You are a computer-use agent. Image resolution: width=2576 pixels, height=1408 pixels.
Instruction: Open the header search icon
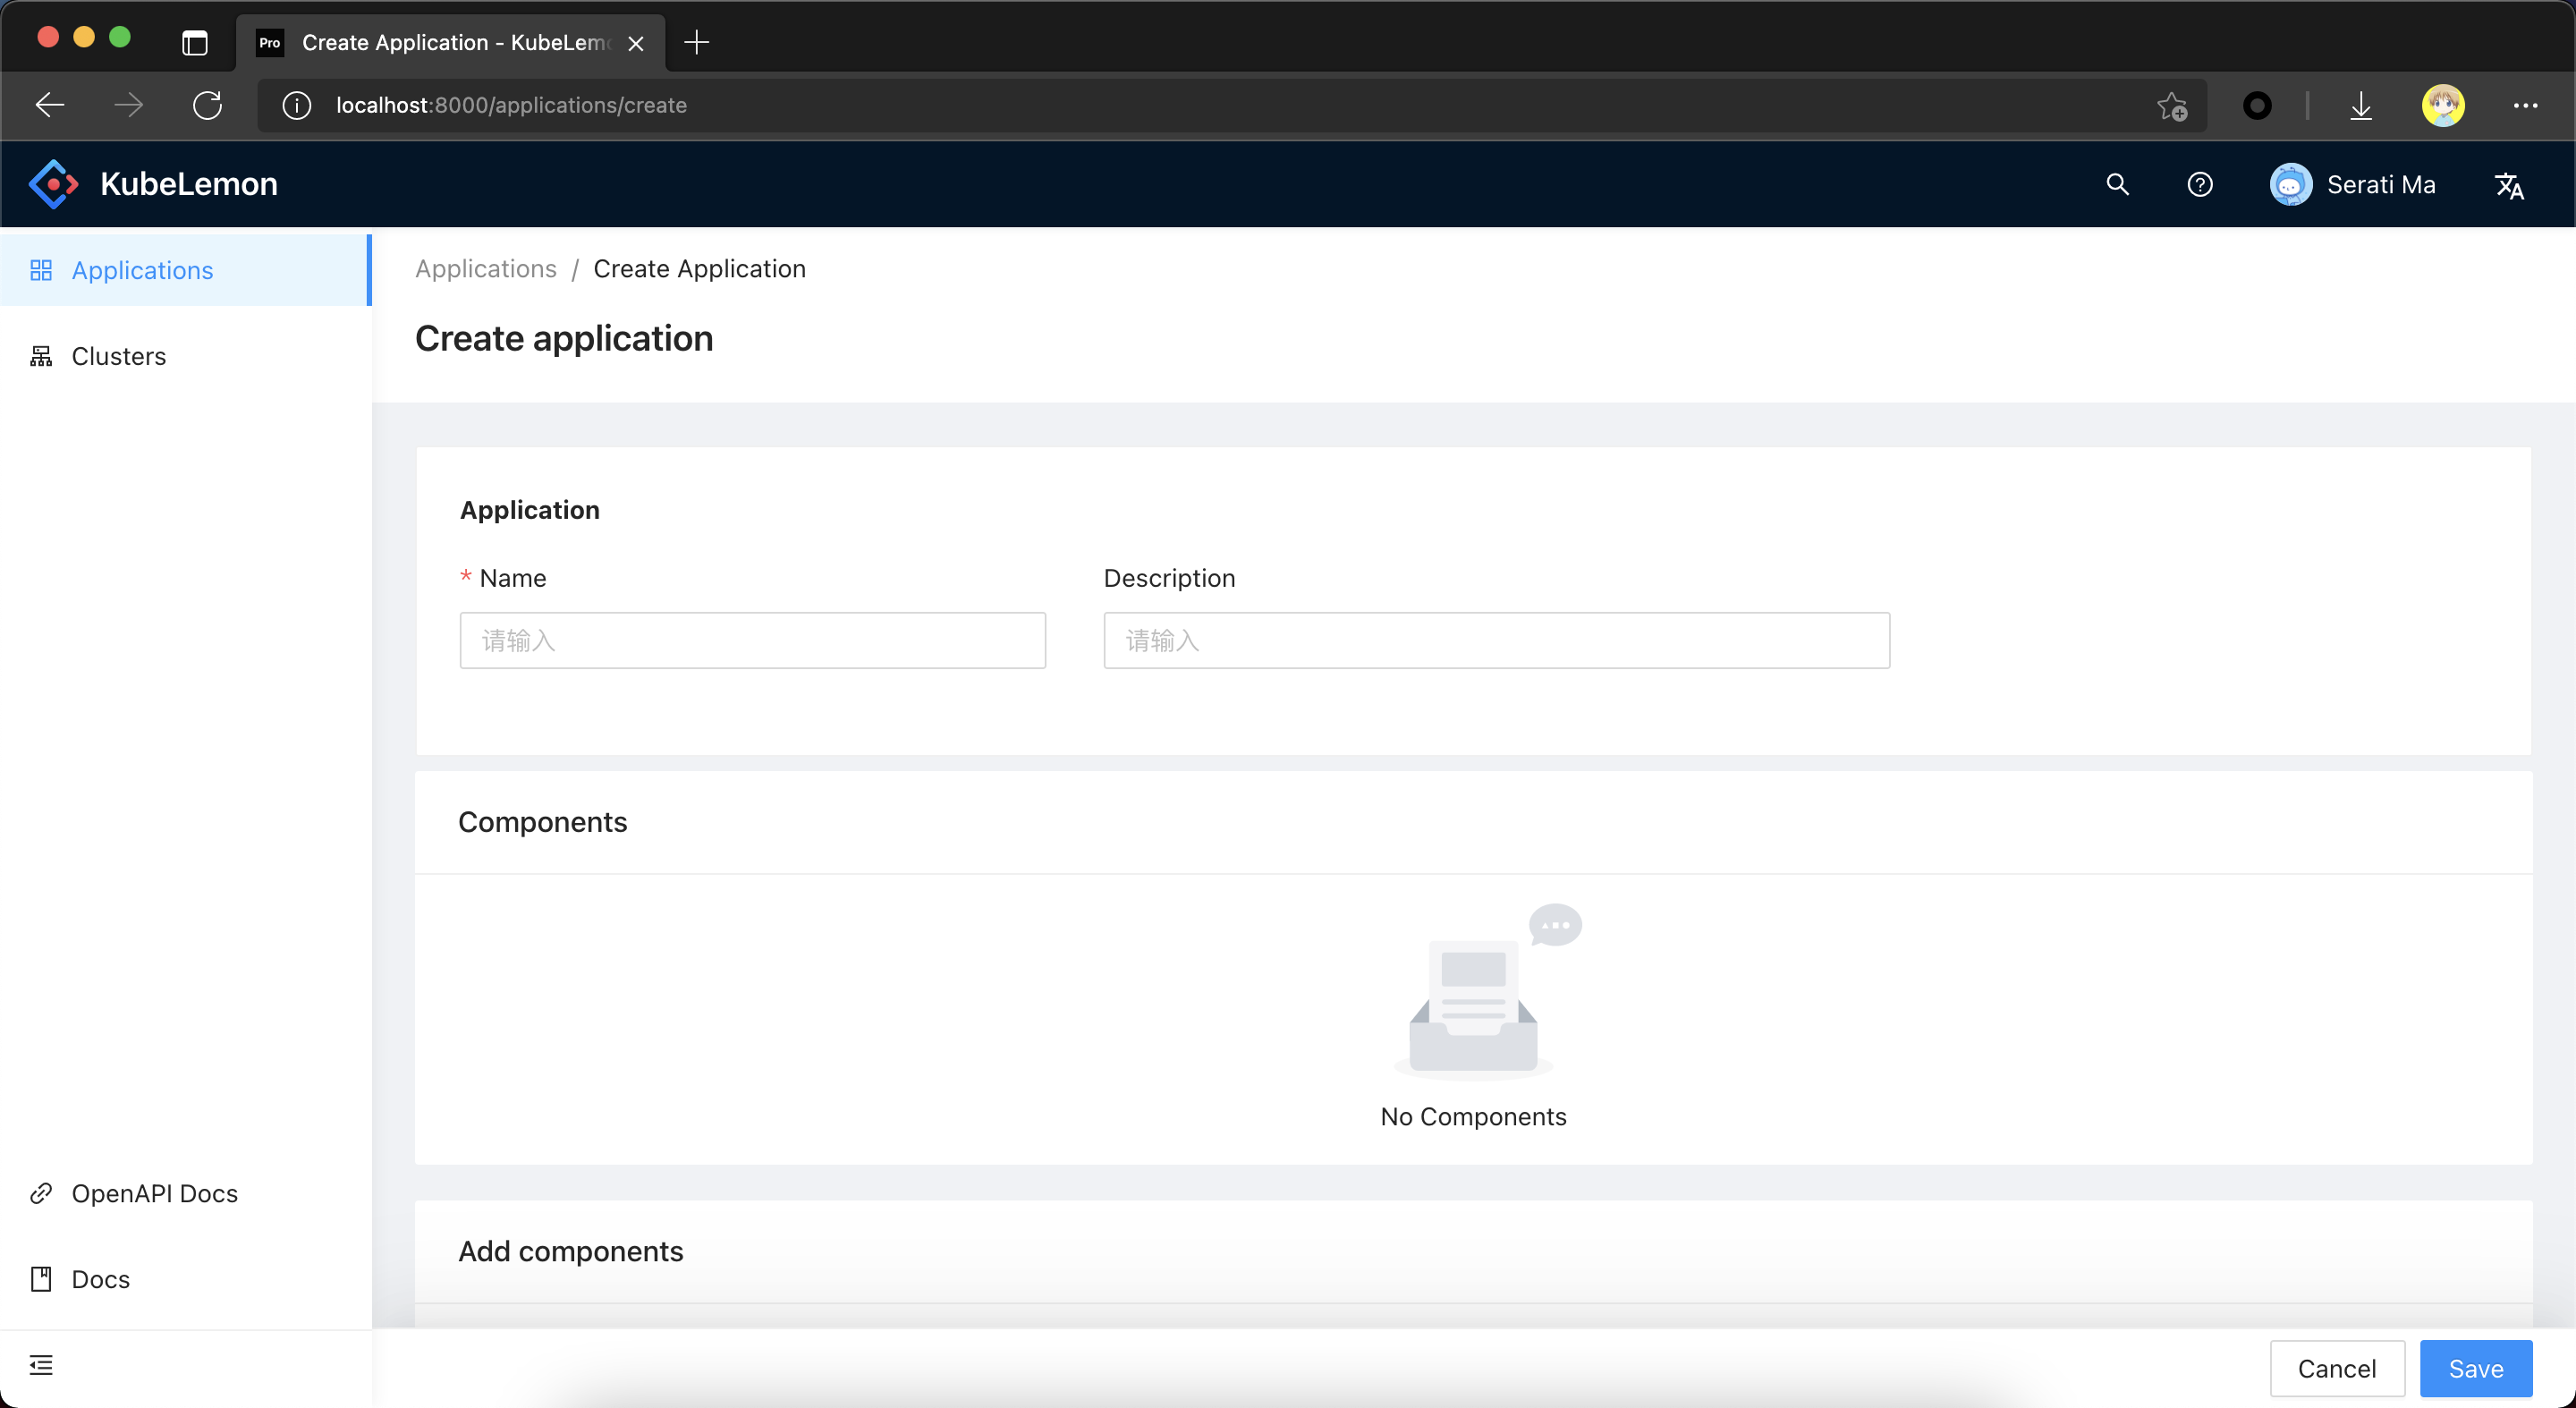pyautogui.click(x=2117, y=185)
